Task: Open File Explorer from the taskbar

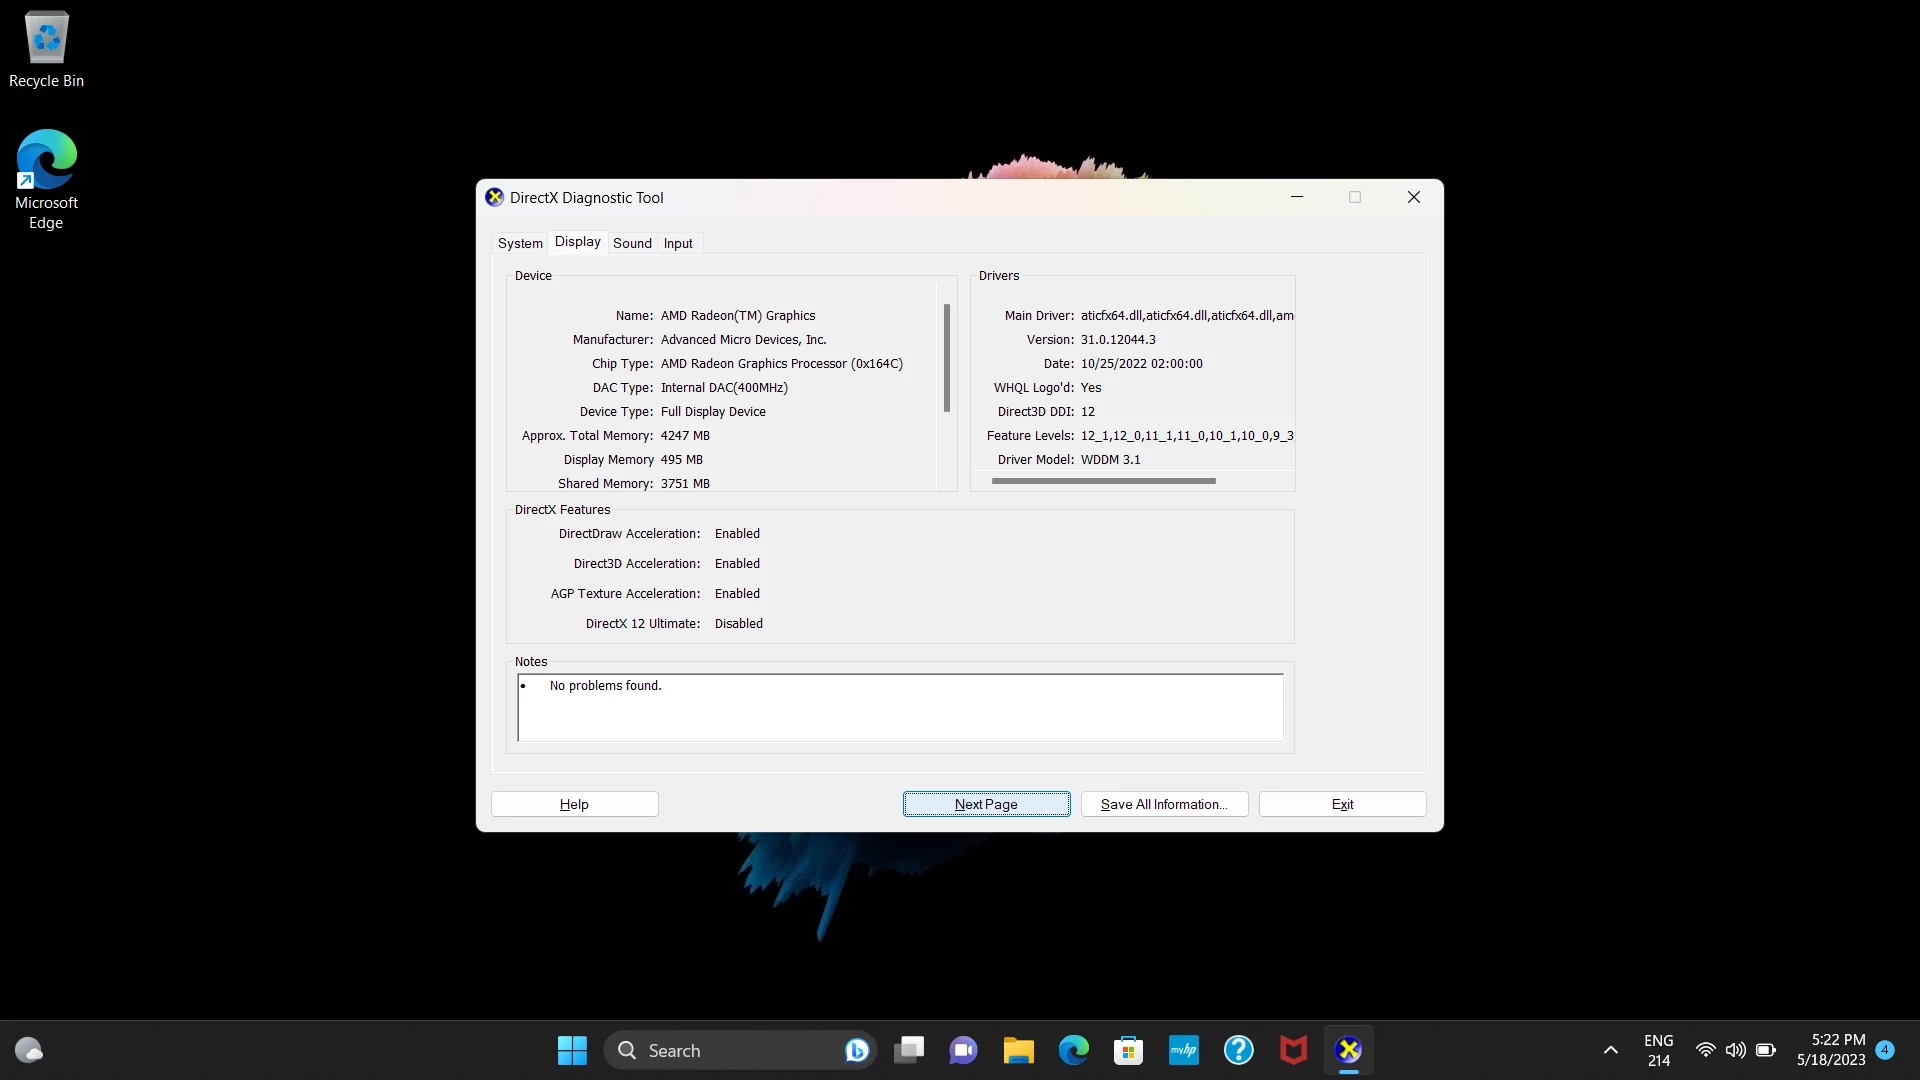Action: pyautogui.click(x=1017, y=1050)
